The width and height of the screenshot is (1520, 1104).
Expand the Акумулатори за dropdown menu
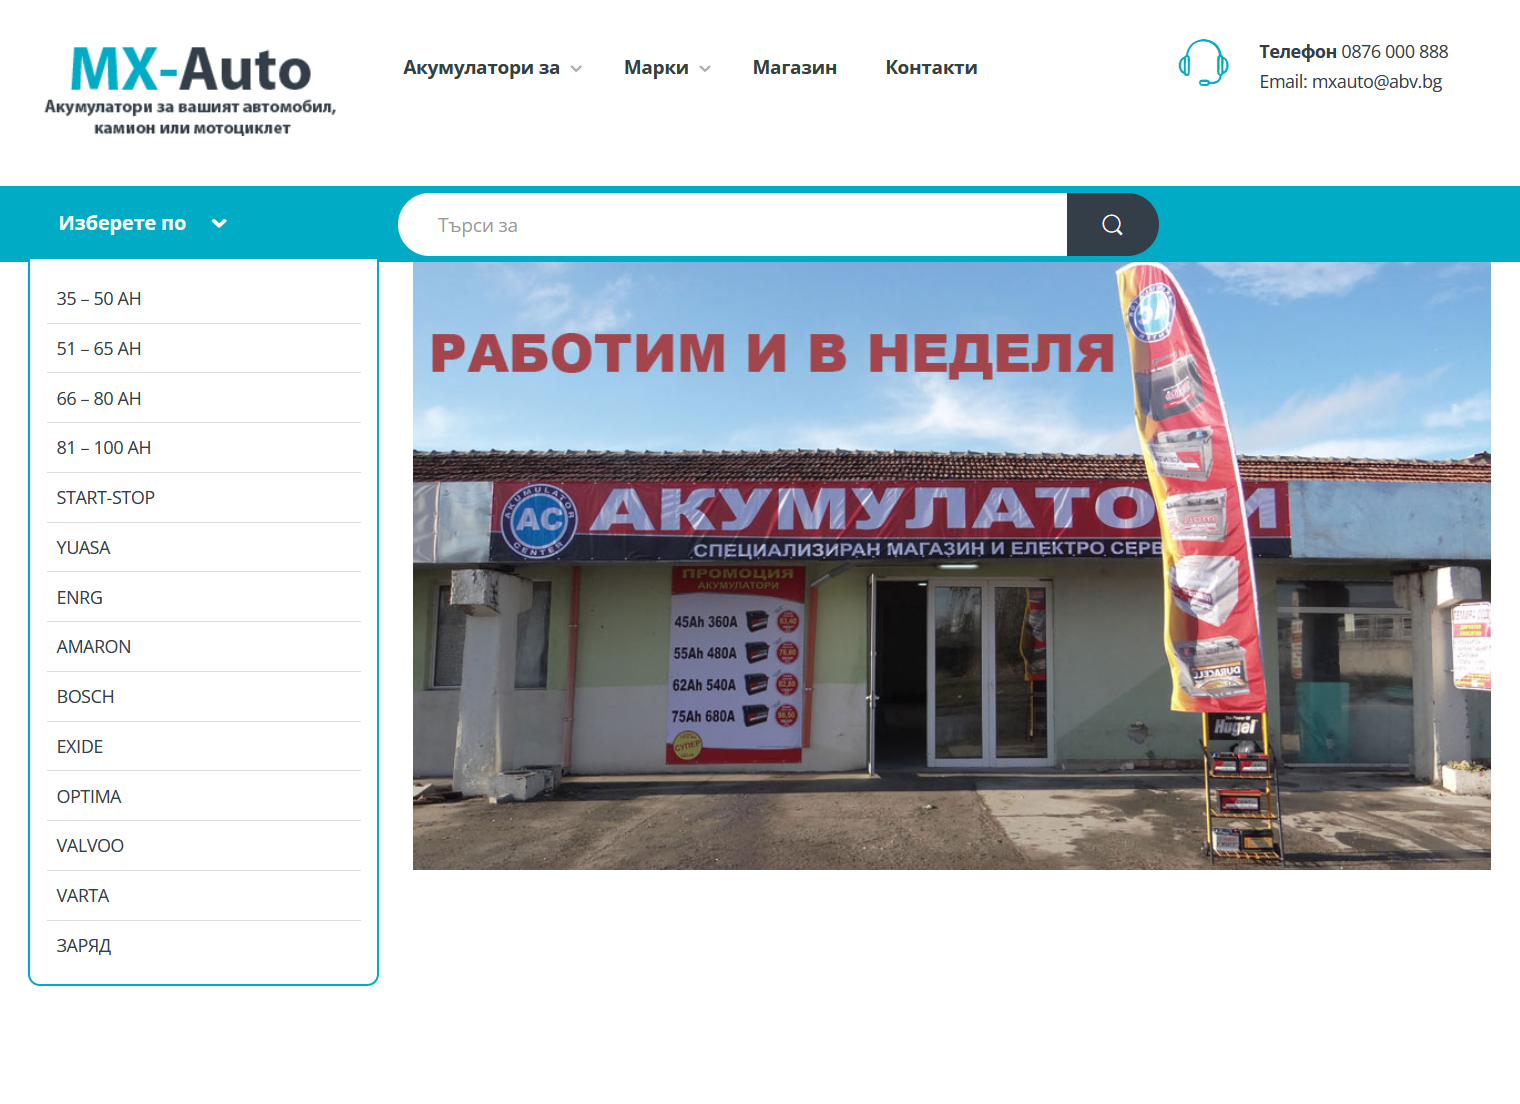point(492,68)
